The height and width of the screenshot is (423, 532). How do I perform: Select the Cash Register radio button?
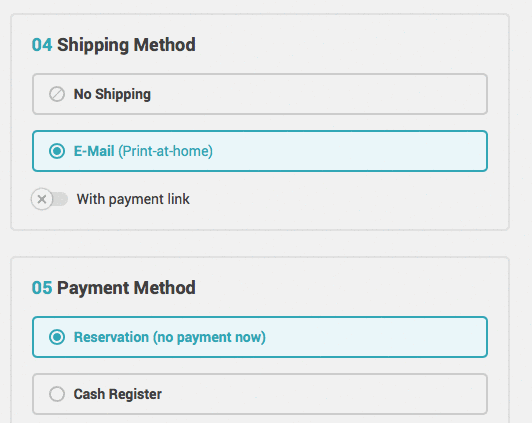[57, 394]
